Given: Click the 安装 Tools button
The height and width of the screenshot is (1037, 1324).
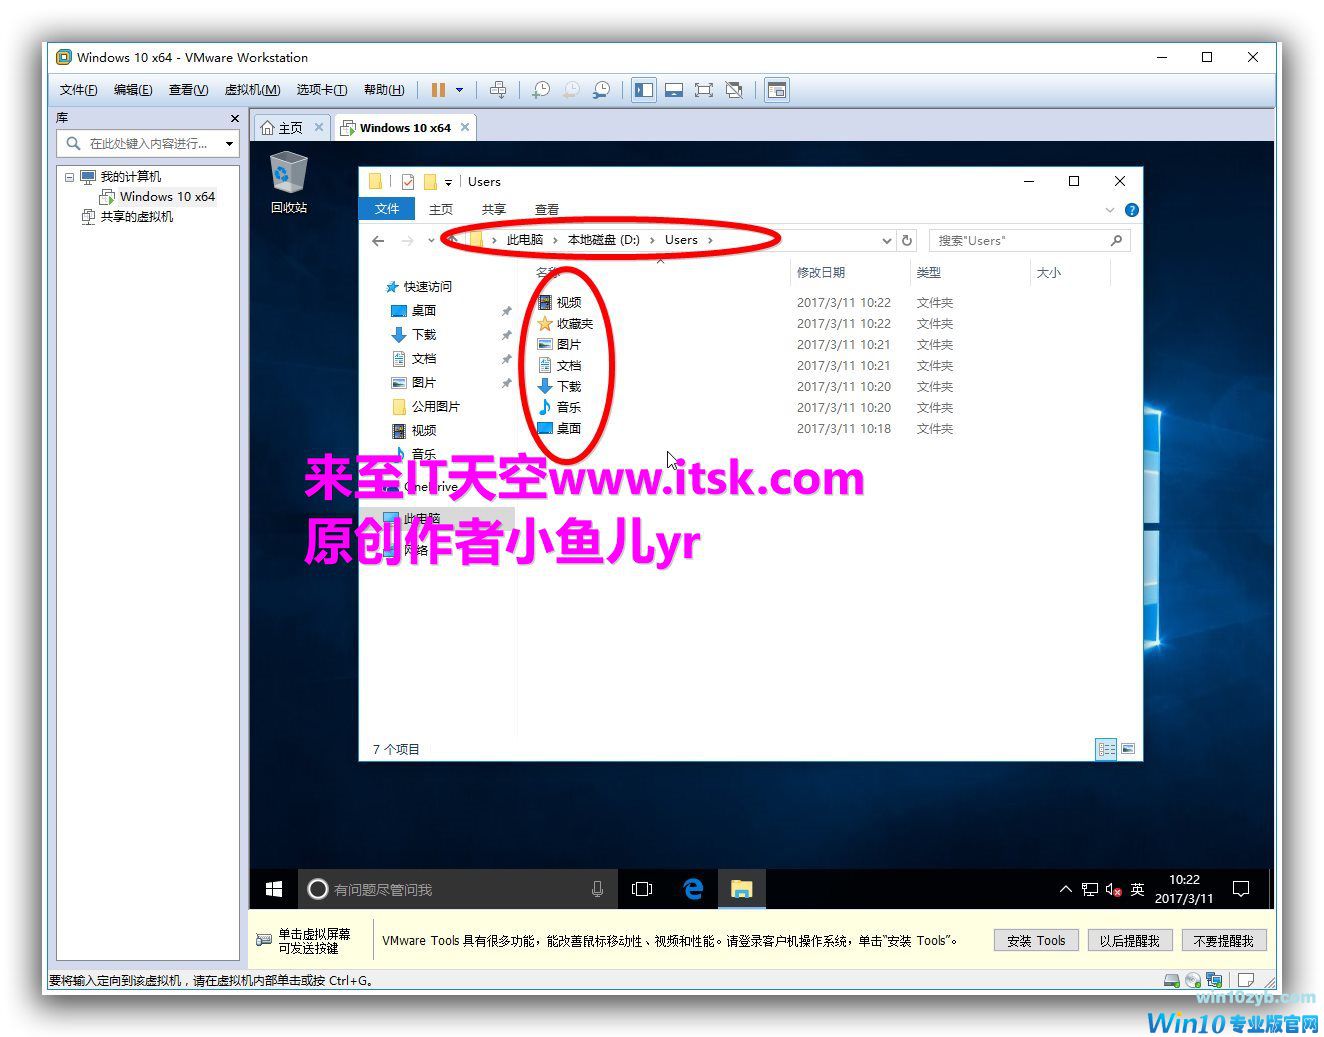Looking at the screenshot, I should (1036, 940).
